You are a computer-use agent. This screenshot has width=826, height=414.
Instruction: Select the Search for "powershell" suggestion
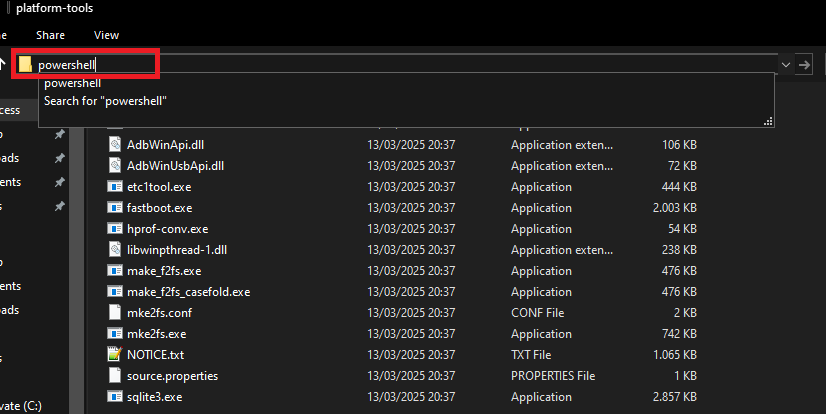tap(105, 101)
